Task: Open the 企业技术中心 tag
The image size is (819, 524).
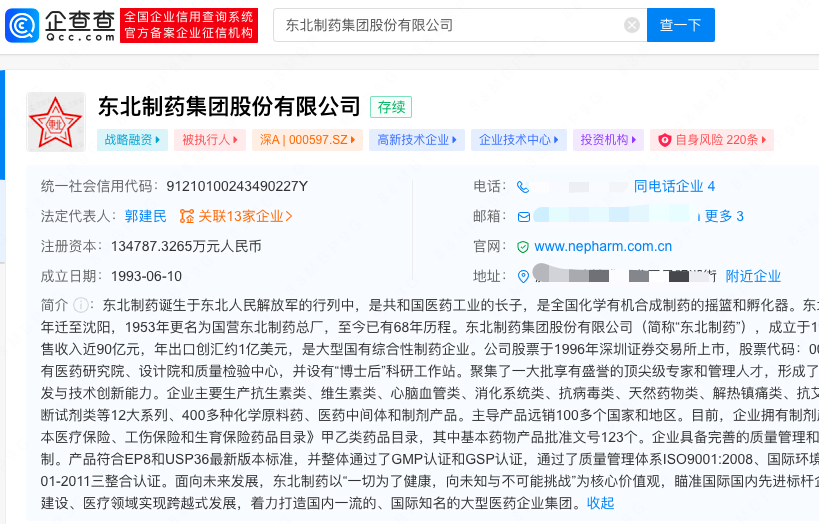Action: pos(519,140)
